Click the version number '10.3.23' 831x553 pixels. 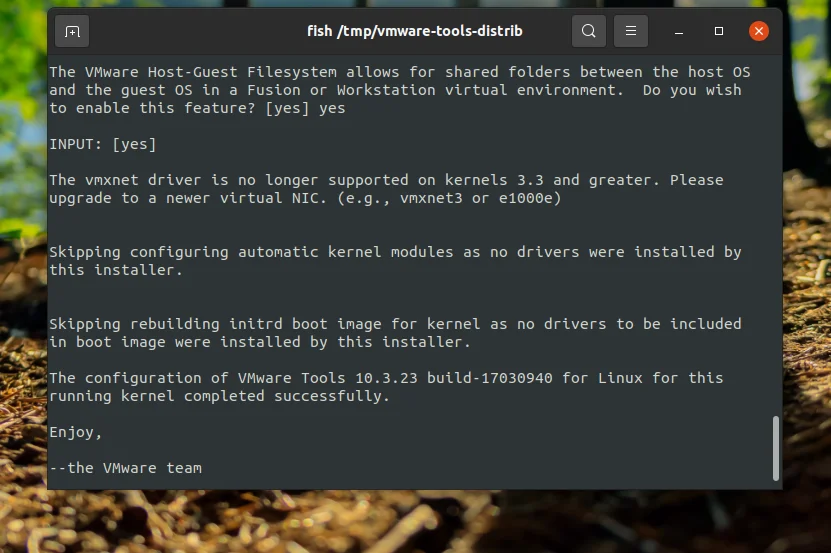(x=386, y=378)
